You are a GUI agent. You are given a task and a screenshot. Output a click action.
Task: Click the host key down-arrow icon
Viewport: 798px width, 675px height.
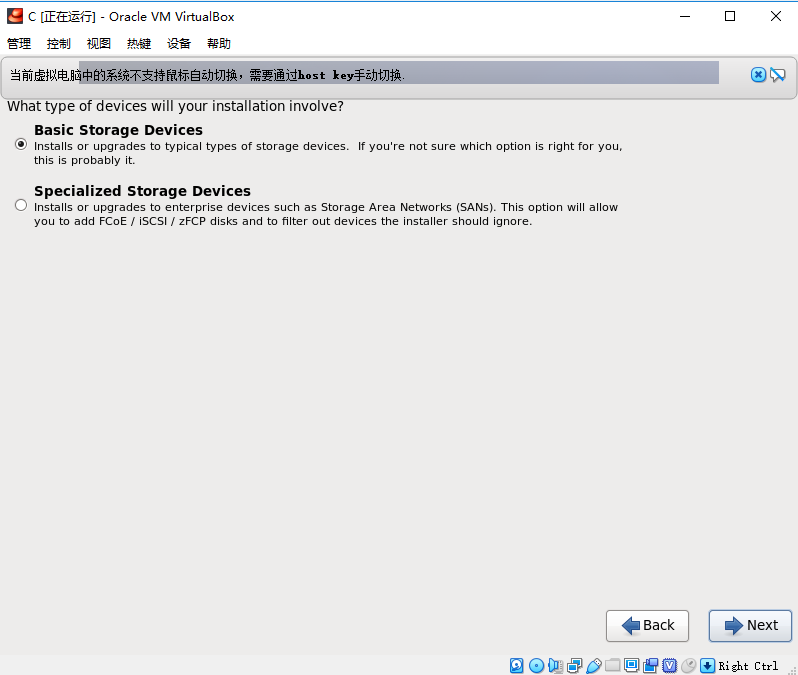coord(707,665)
